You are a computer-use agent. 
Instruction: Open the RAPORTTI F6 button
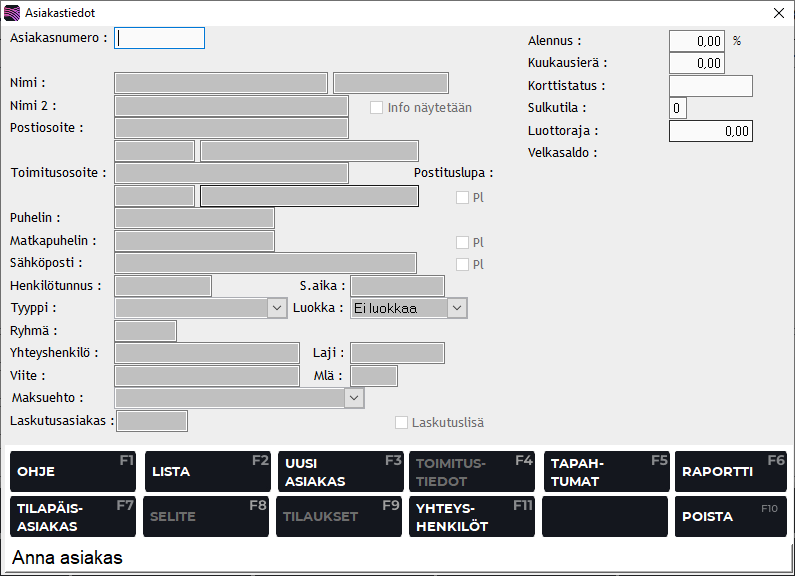(731, 471)
